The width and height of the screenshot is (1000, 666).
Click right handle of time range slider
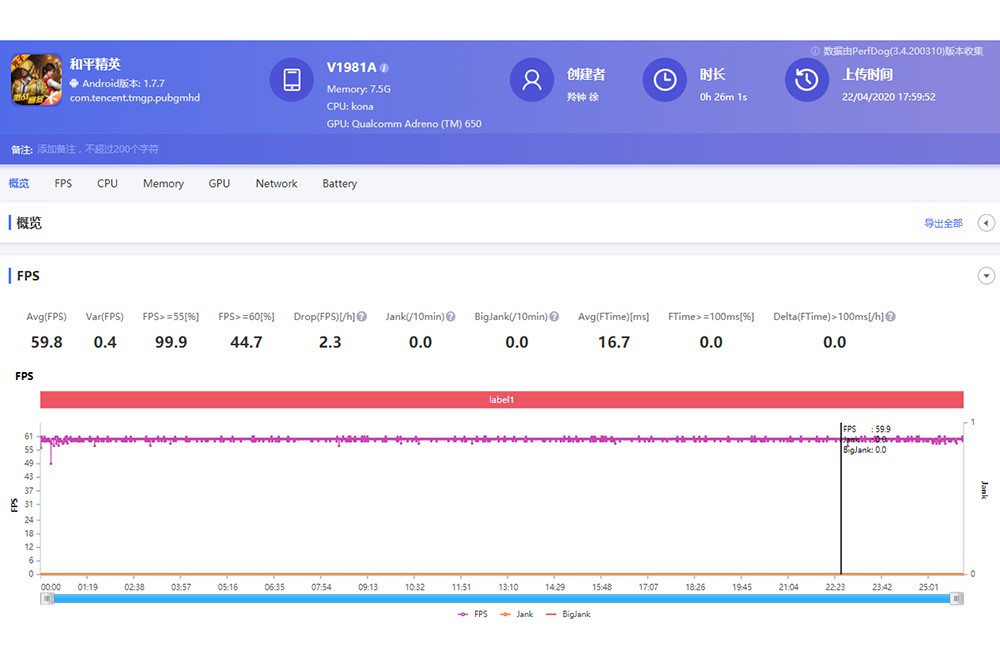(956, 598)
